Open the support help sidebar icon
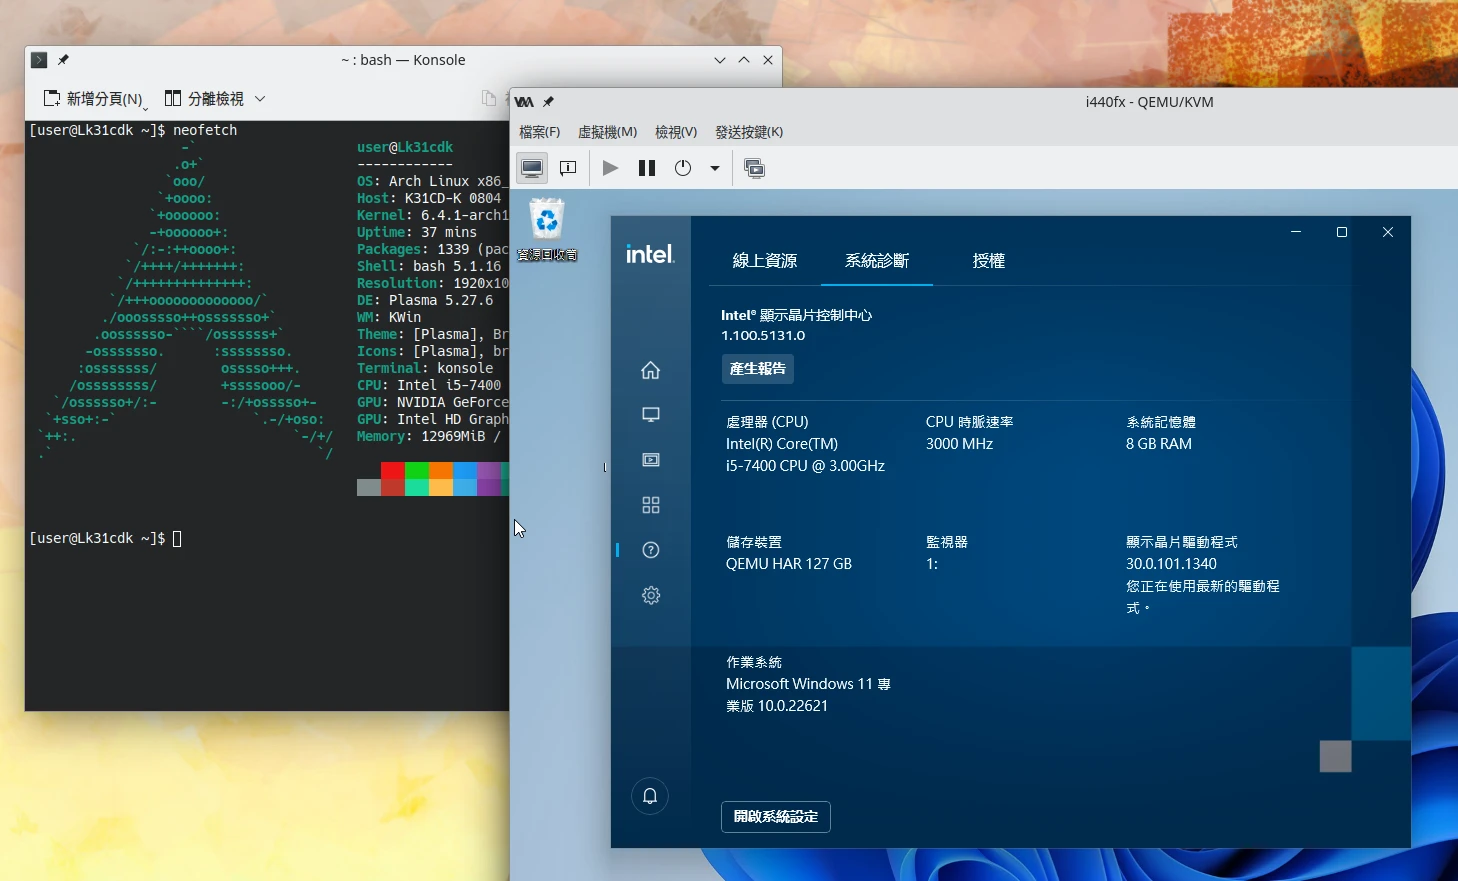Viewport: 1458px width, 881px height. pyautogui.click(x=651, y=550)
